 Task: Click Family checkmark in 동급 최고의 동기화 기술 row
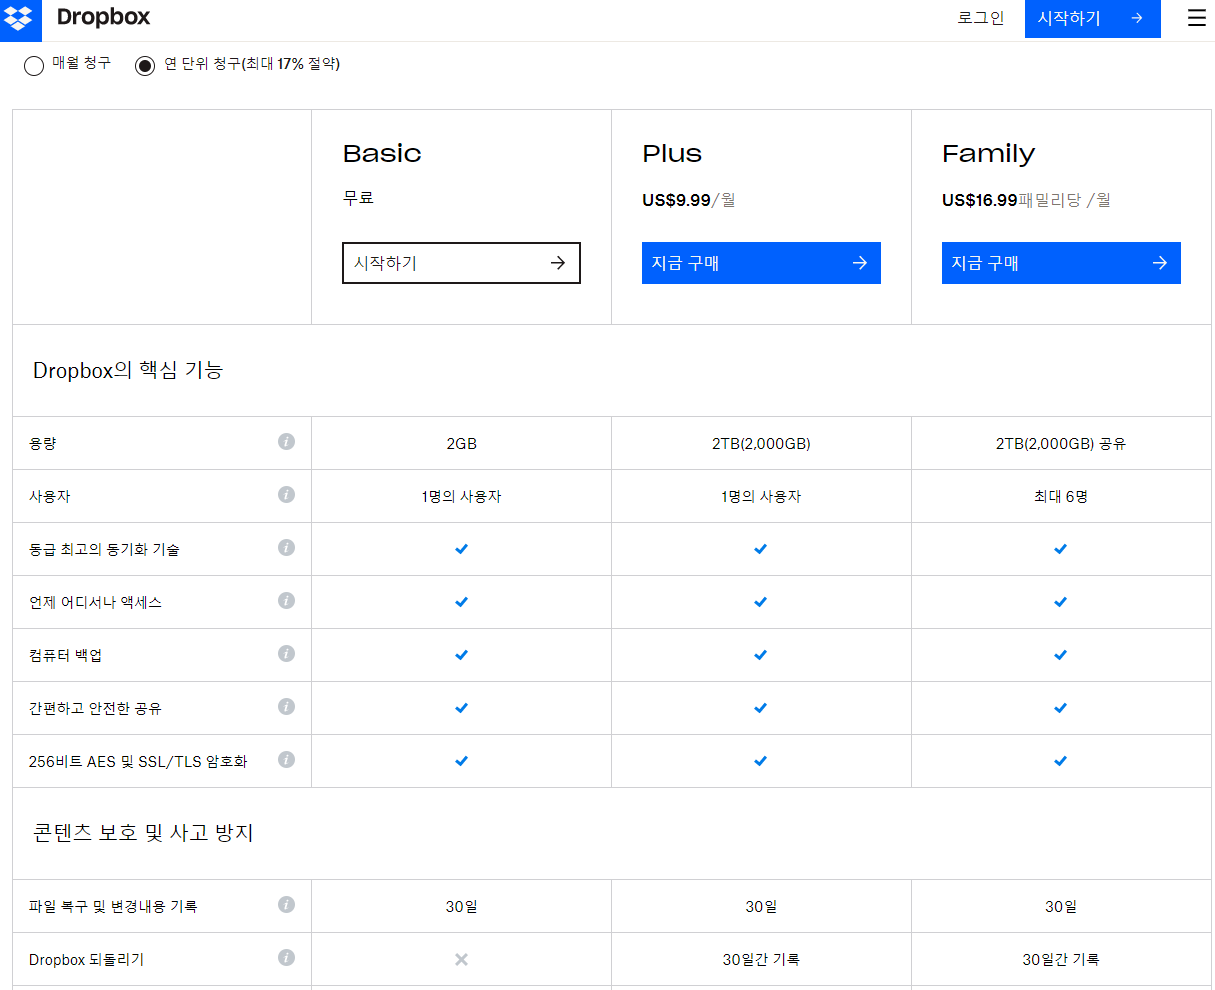pyautogui.click(x=1061, y=549)
